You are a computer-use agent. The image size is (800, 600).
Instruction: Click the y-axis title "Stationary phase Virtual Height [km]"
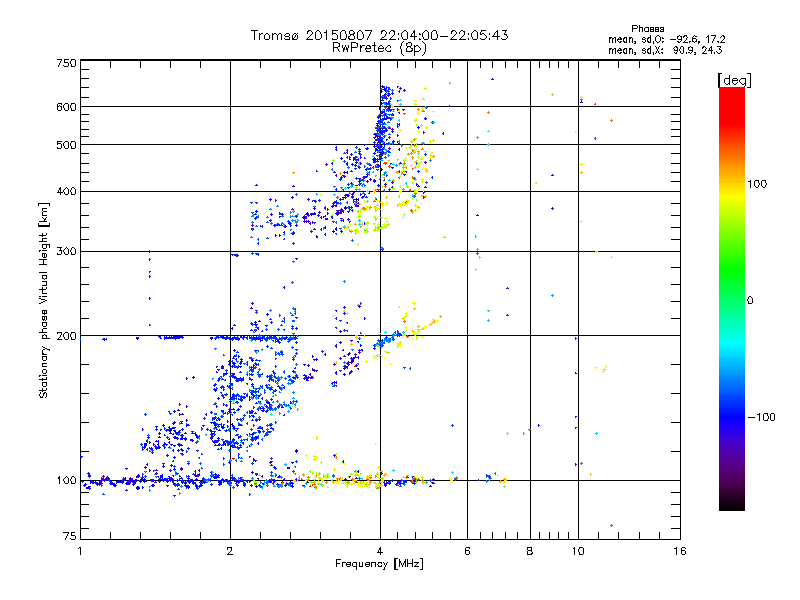point(43,300)
